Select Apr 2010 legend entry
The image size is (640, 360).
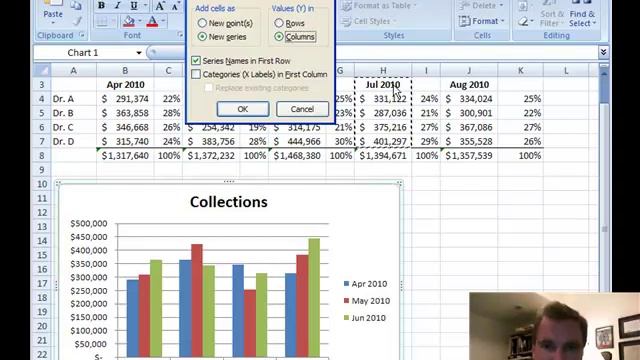tap(365, 284)
